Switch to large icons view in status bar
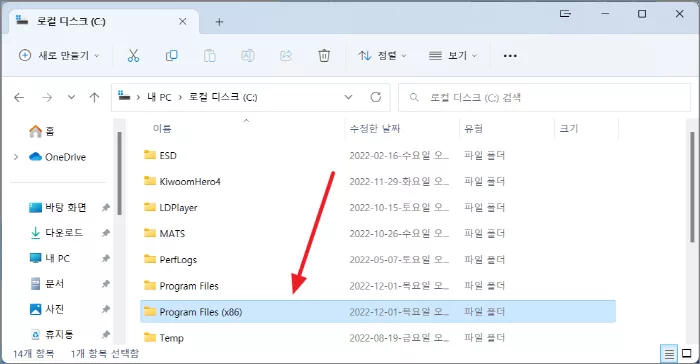Image resolution: width=700 pixels, height=364 pixels. click(687, 354)
